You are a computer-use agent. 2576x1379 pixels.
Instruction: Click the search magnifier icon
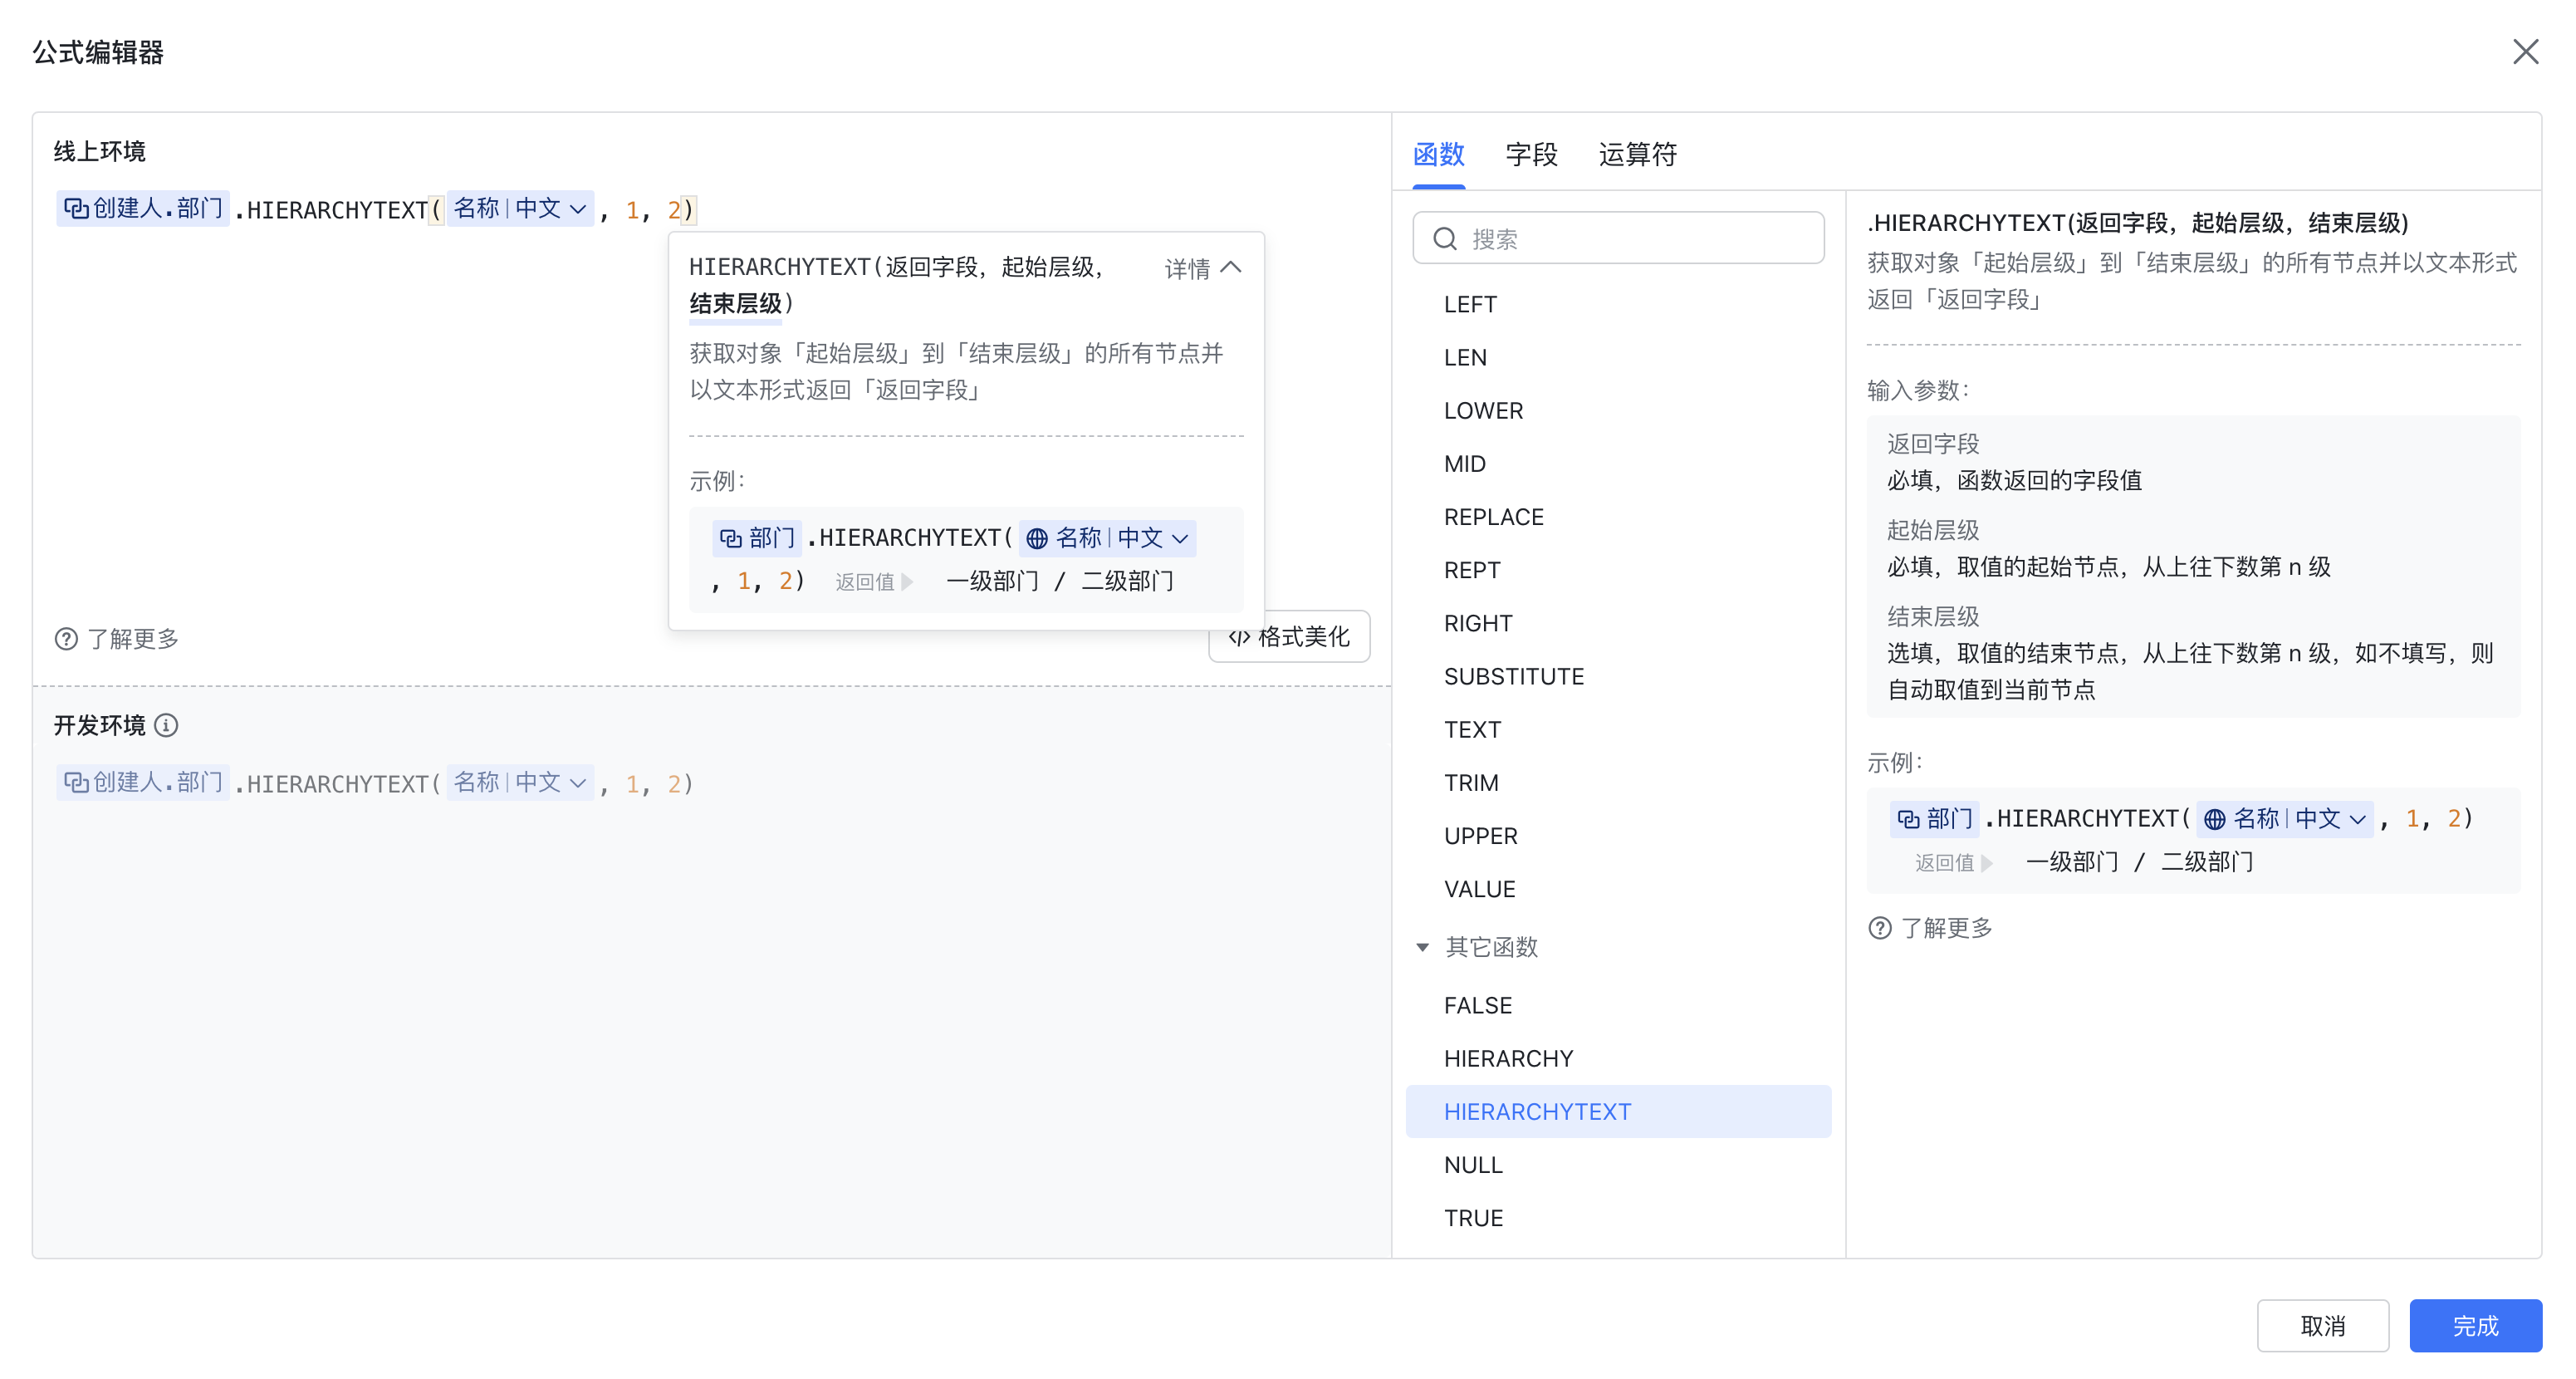[x=1444, y=239]
